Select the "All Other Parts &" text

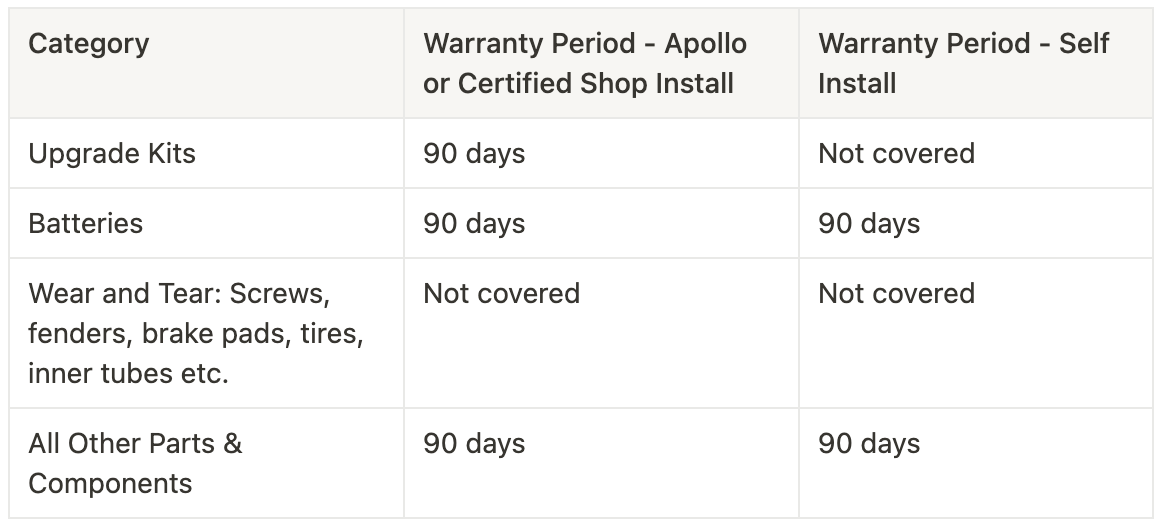(135, 444)
